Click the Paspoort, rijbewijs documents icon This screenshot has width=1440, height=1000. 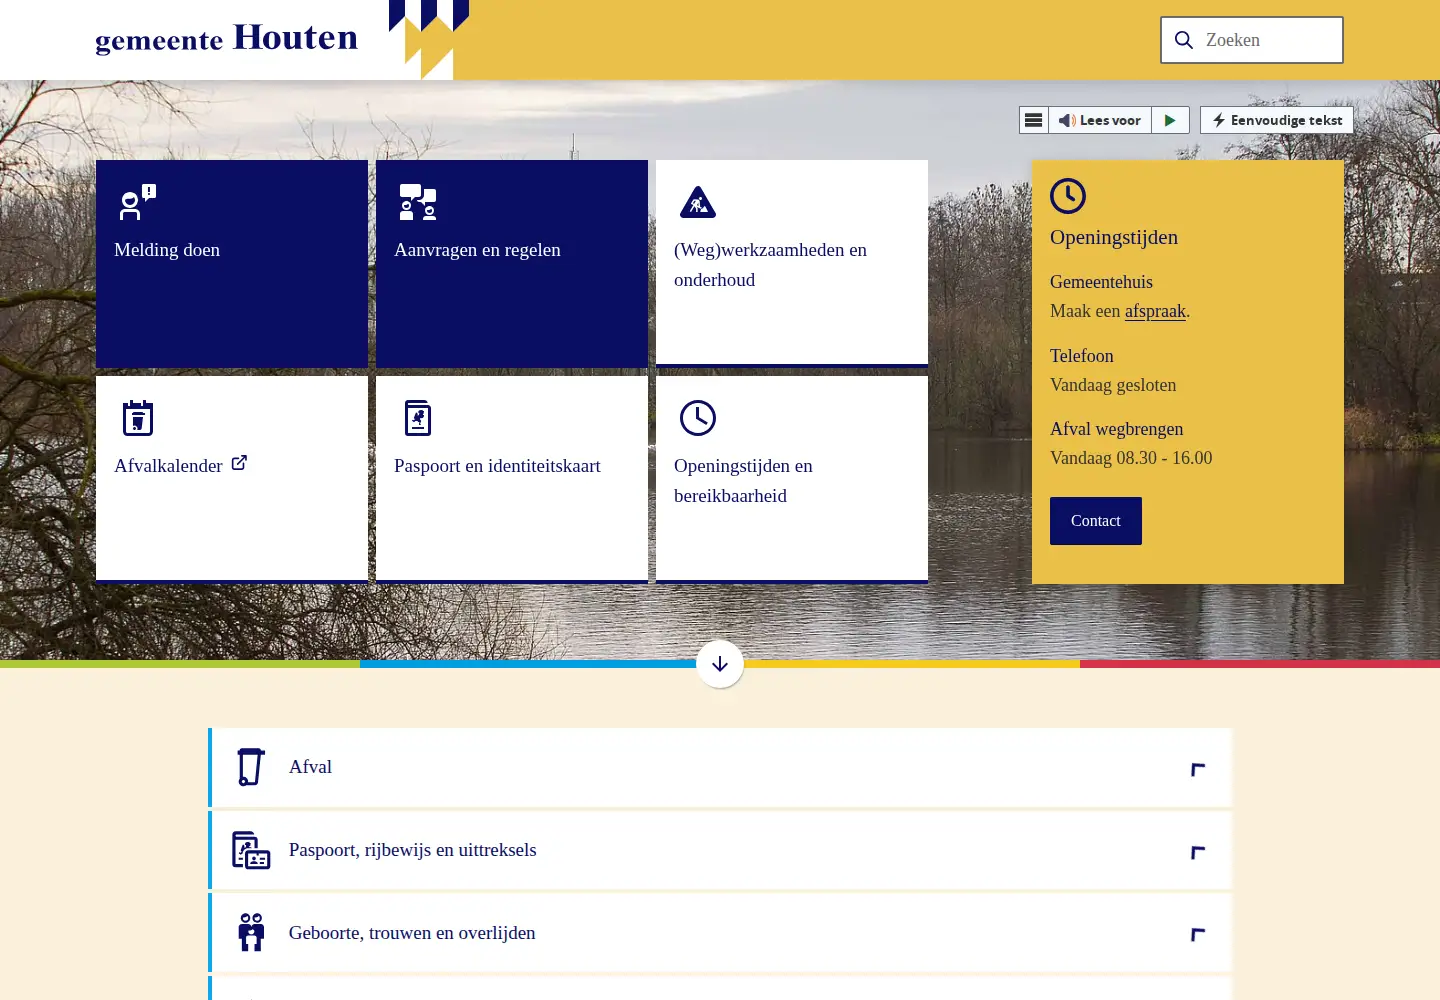pyautogui.click(x=251, y=850)
